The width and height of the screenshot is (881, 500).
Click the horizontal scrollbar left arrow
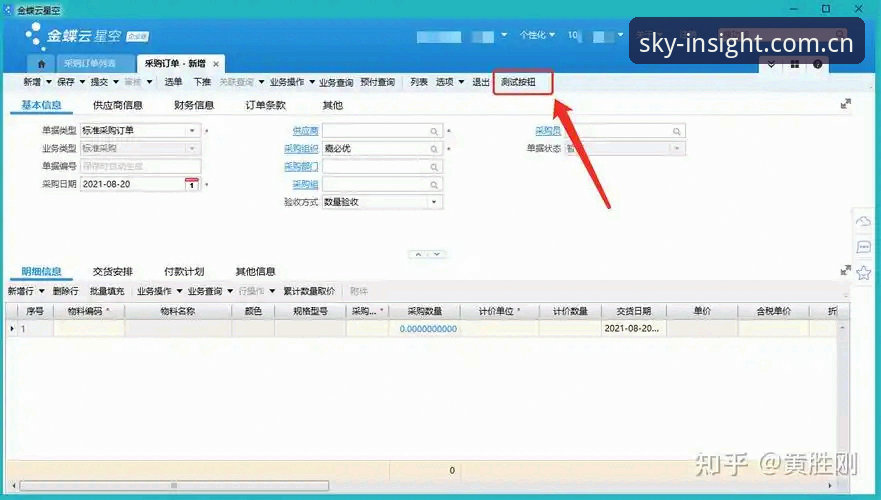pos(14,485)
